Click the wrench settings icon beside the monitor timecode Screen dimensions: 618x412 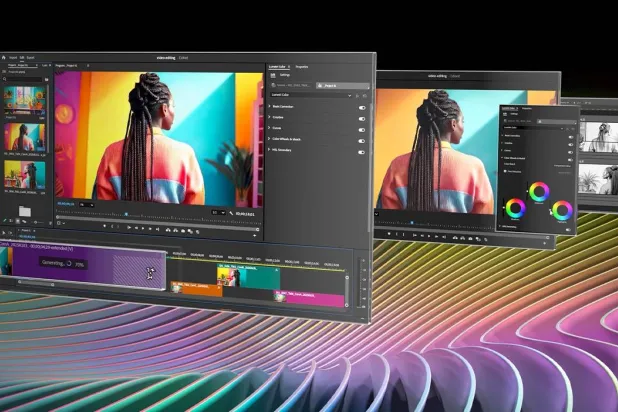pos(231,213)
